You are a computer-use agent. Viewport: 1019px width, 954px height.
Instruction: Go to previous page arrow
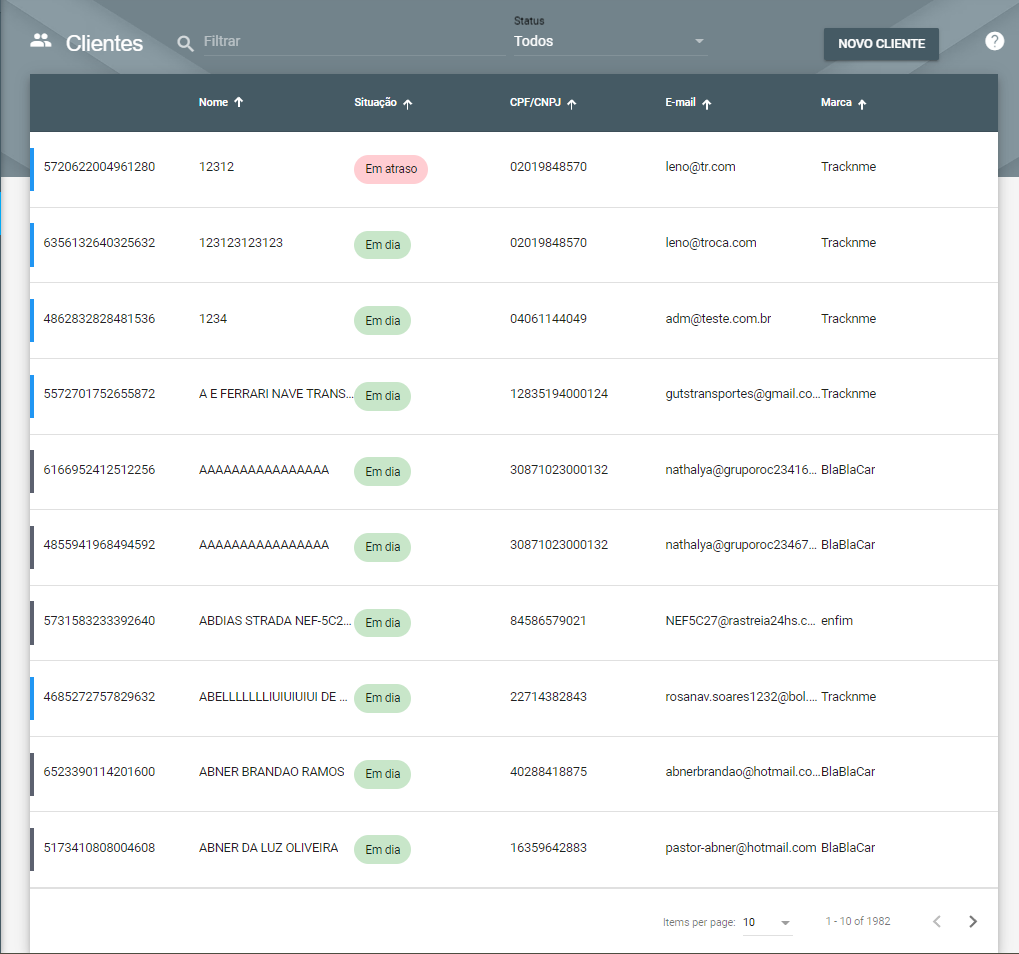tap(936, 922)
